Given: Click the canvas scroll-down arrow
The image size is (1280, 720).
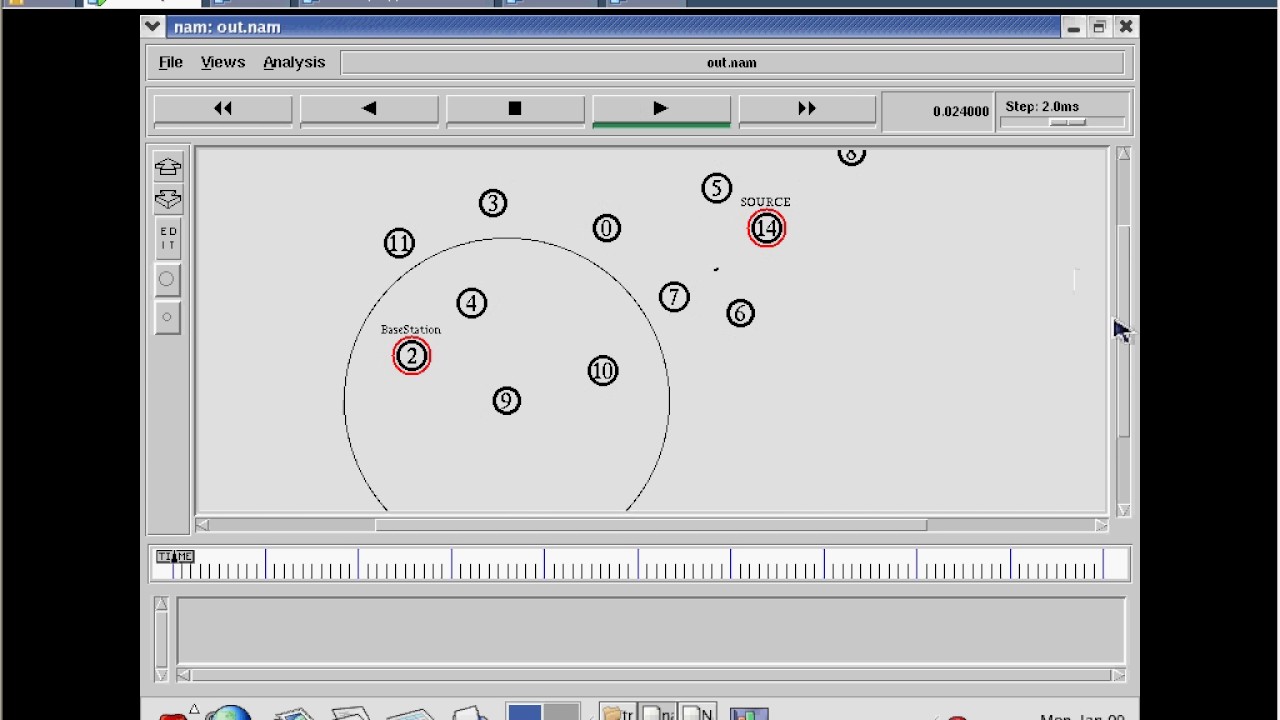Looking at the screenshot, I should click(x=1124, y=510).
